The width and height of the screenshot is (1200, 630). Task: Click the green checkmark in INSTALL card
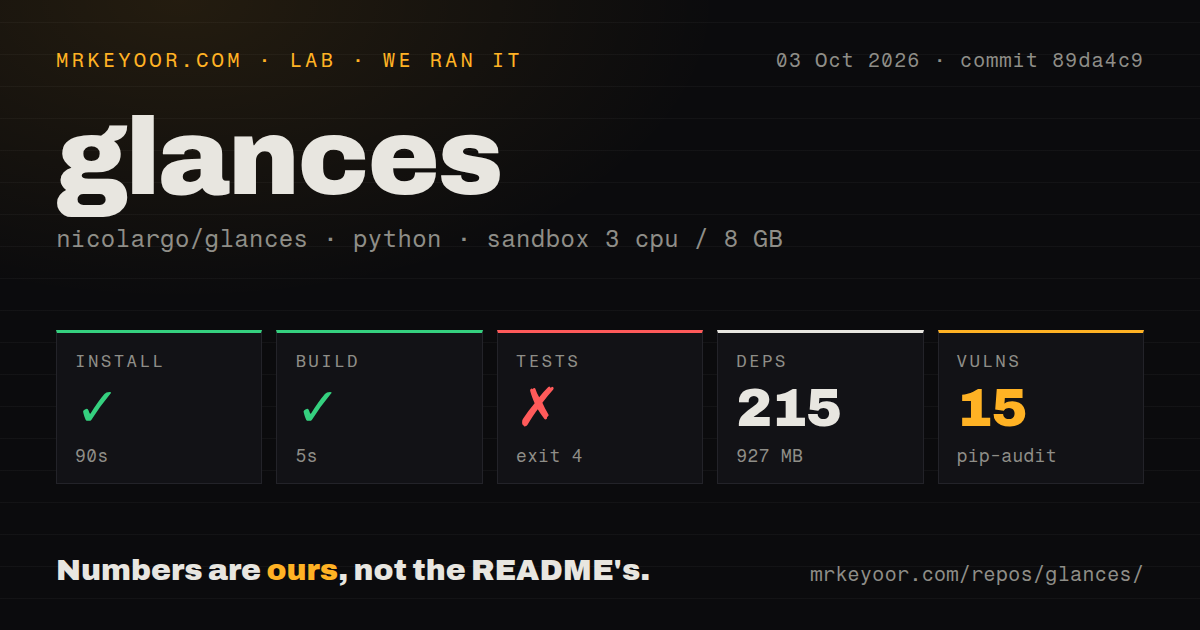(x=96, y=407)
